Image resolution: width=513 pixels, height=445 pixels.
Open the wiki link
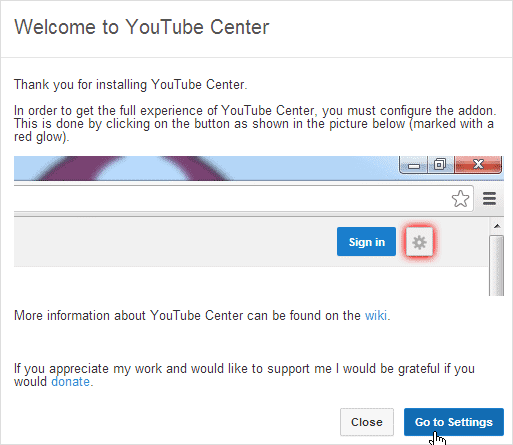[x=376, y=315]
